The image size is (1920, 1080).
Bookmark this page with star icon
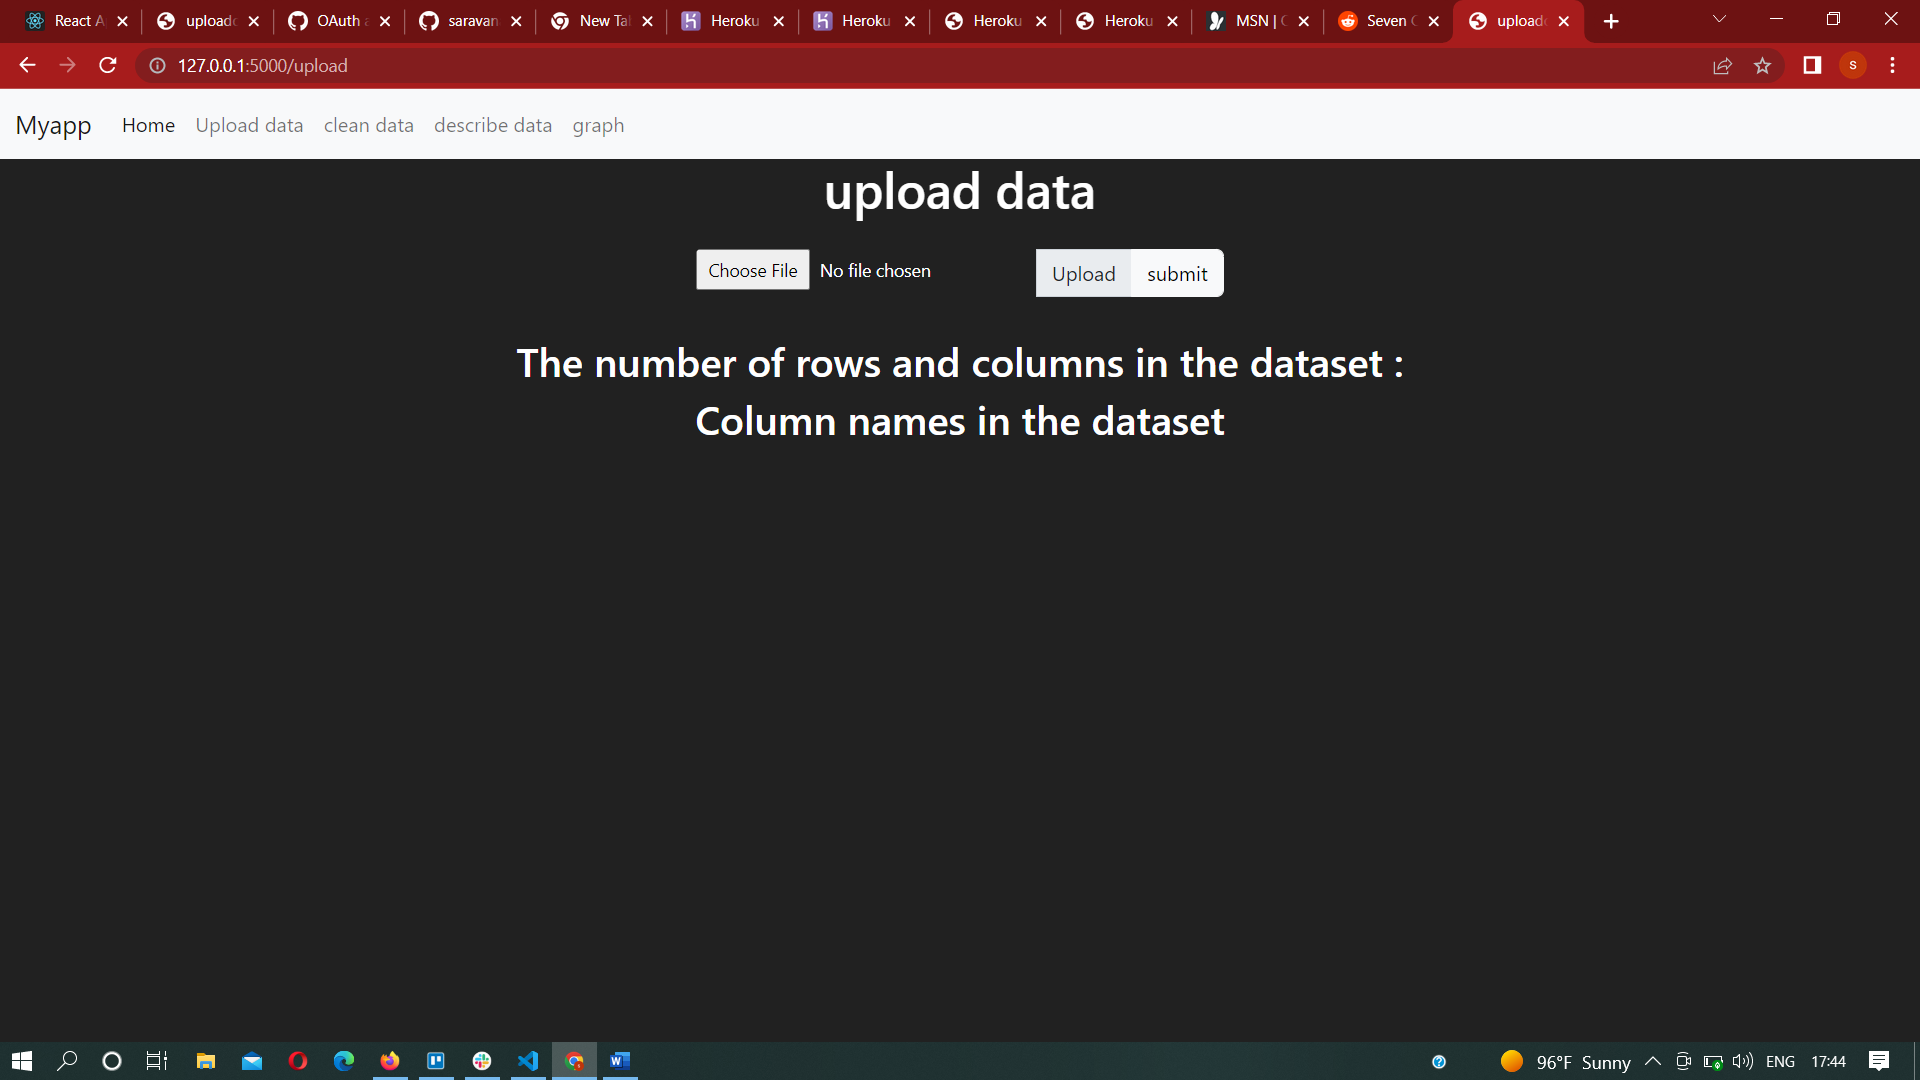(1762, 65)
